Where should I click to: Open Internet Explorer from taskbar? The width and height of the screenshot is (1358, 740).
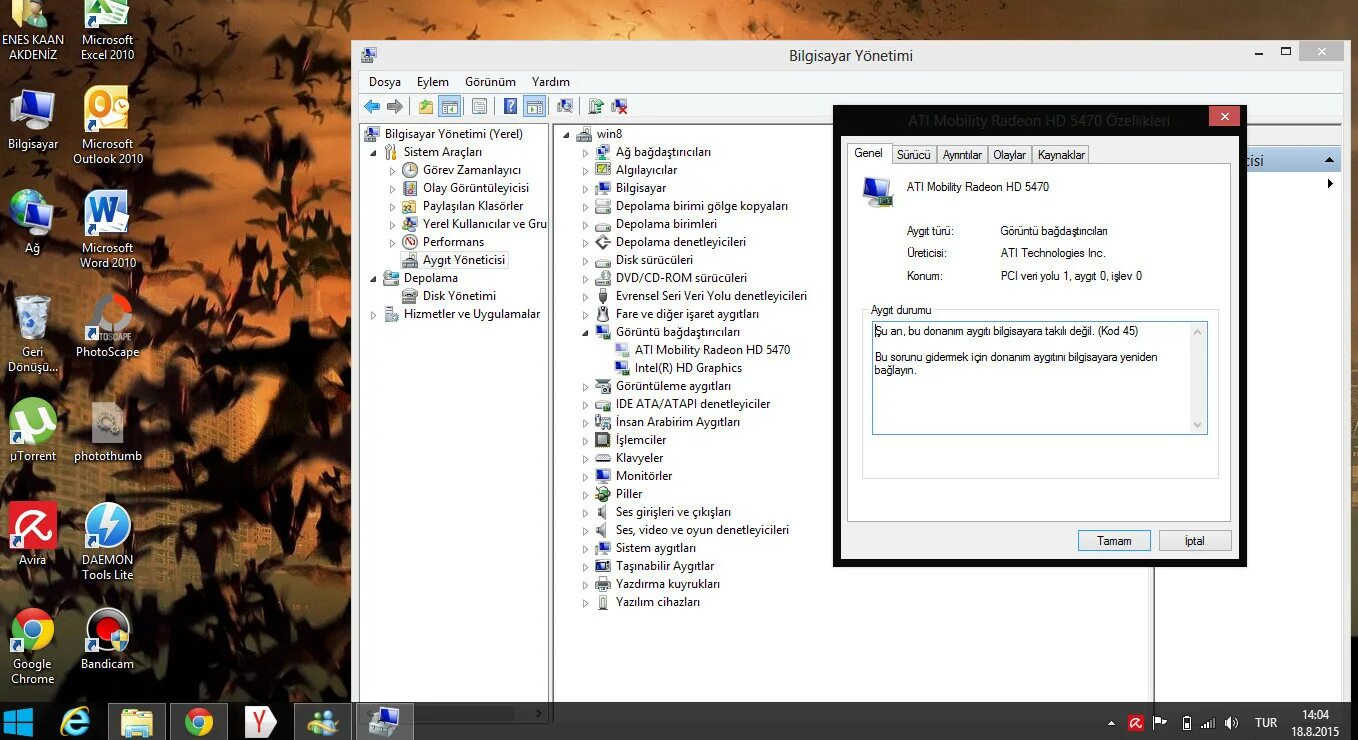(x=76, y=721)
